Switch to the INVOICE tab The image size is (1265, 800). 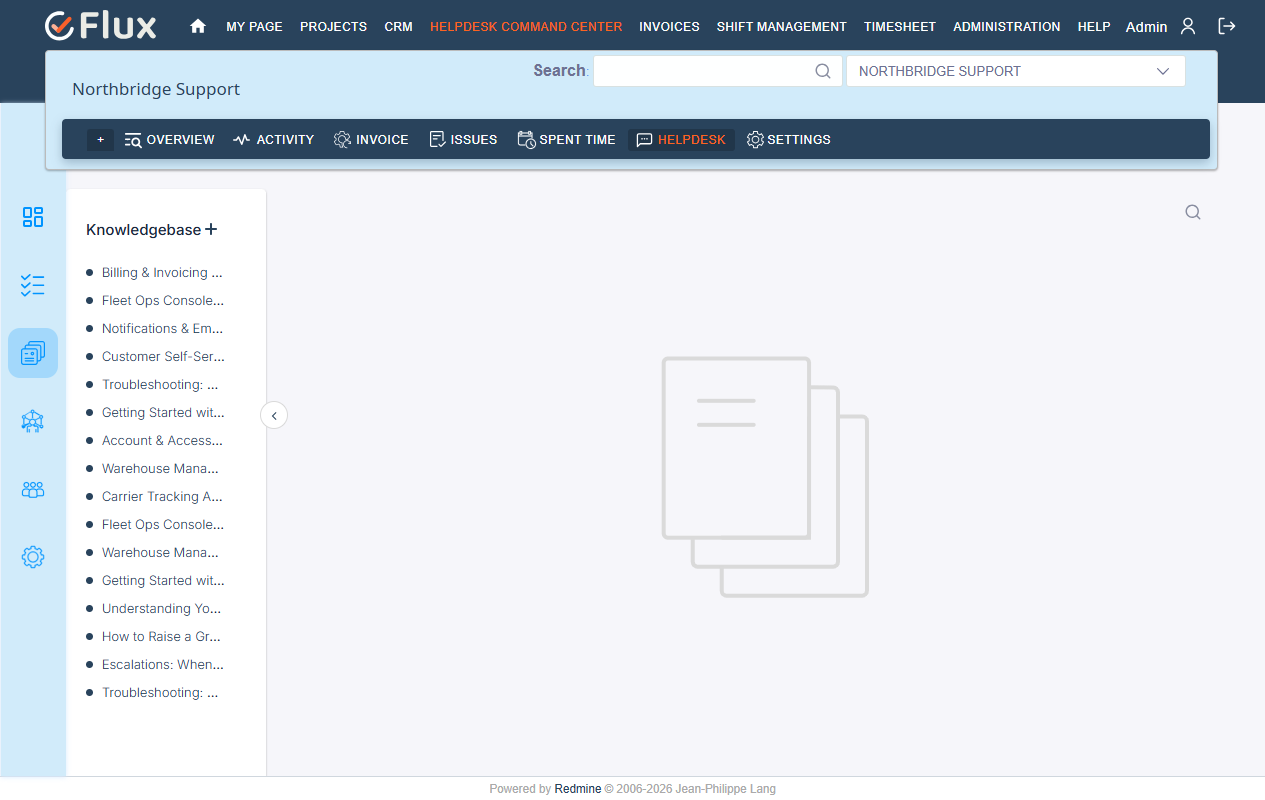click(x=371, y=140)
